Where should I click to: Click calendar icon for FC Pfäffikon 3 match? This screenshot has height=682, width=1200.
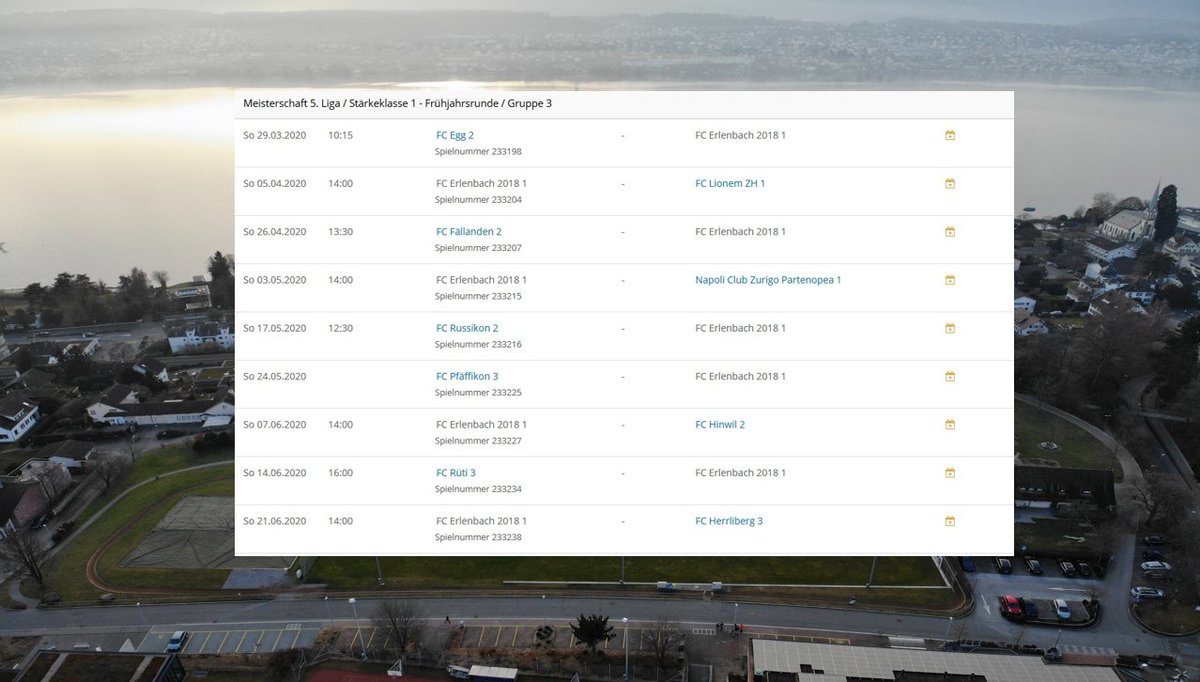click(950, 376)
